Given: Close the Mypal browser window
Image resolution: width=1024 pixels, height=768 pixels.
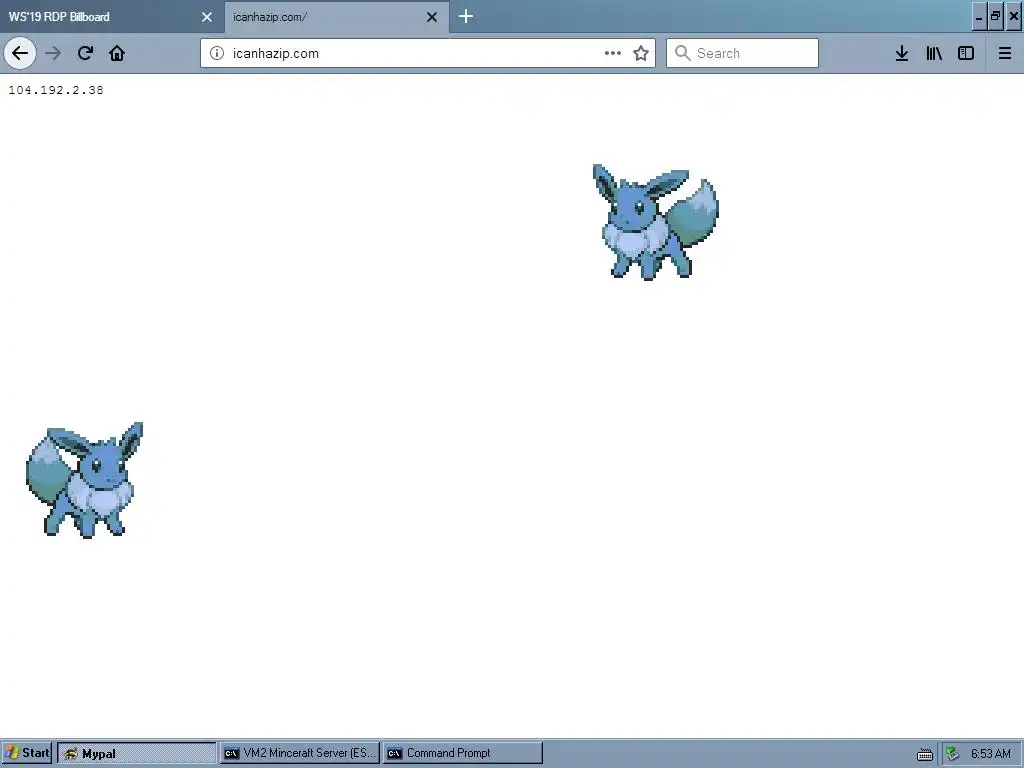Looking at the screenshot, I should click(x=1013, y=16).
